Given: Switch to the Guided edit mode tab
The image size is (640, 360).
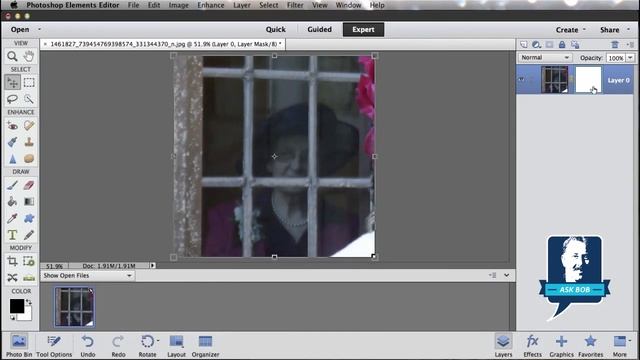Looking at the screenshot, I should pyautogui.click(x=319, y=29).
